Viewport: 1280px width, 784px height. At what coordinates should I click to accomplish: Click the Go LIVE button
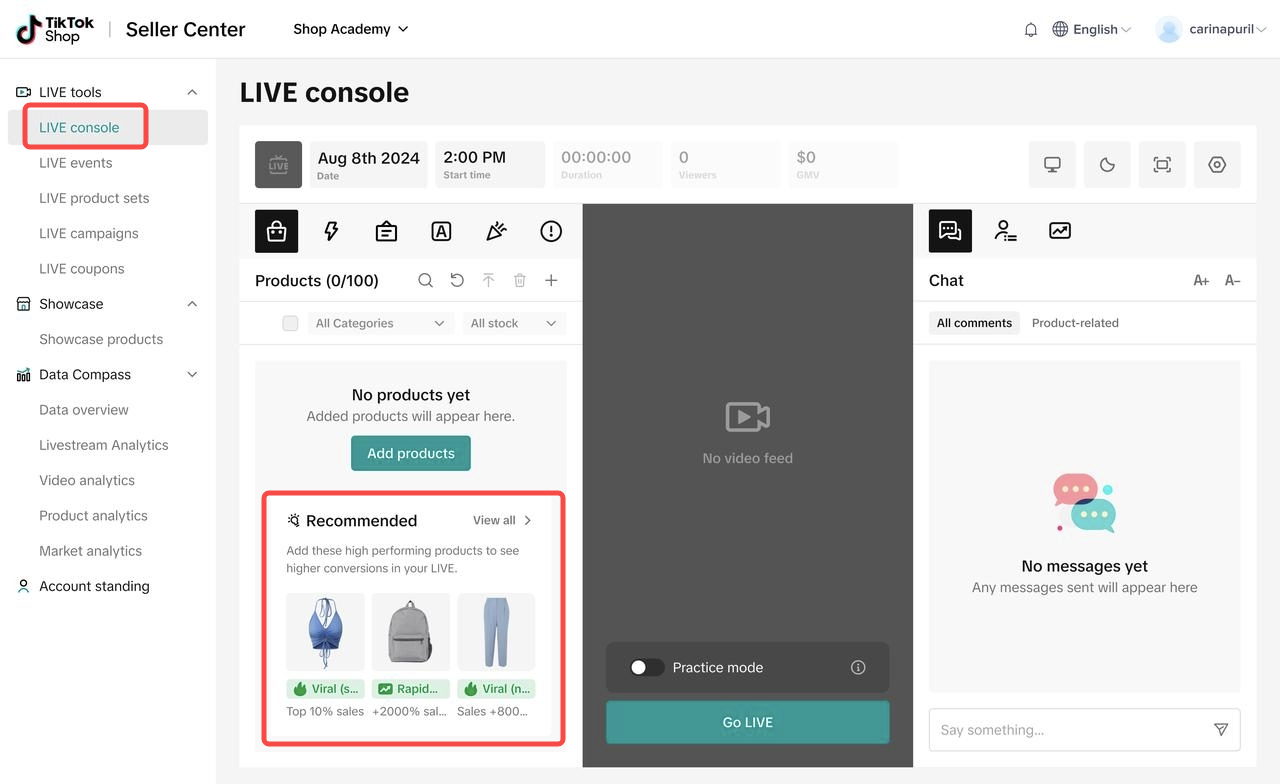coord(747,722)
